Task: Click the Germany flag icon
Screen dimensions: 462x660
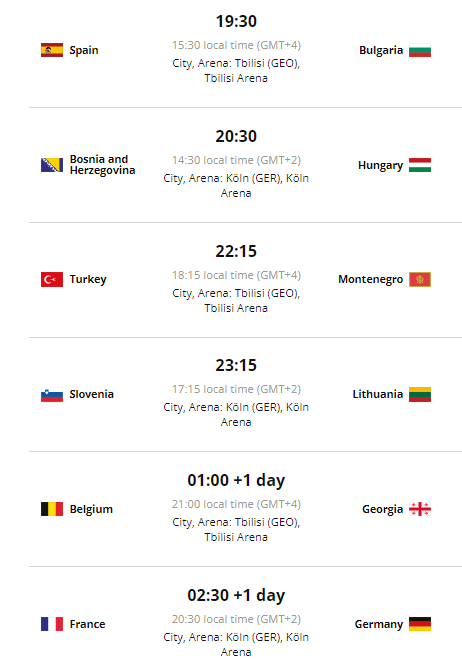Action: click(420, 624)
